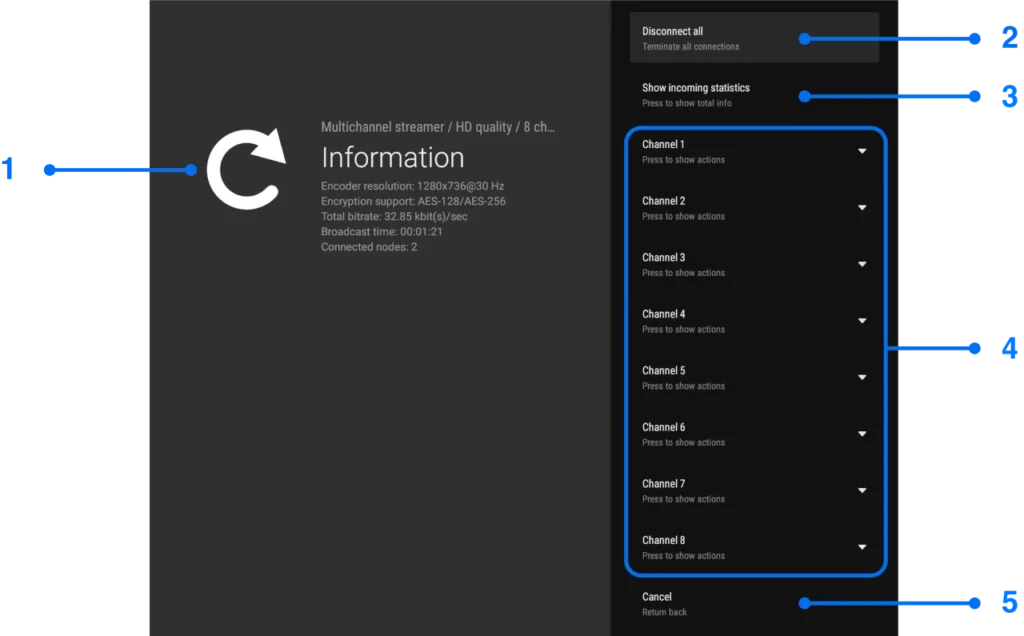Click the Multichannel streamer title text
Image resolution: width=1024 pixels, height=636 pixels.
click(437, 127)
